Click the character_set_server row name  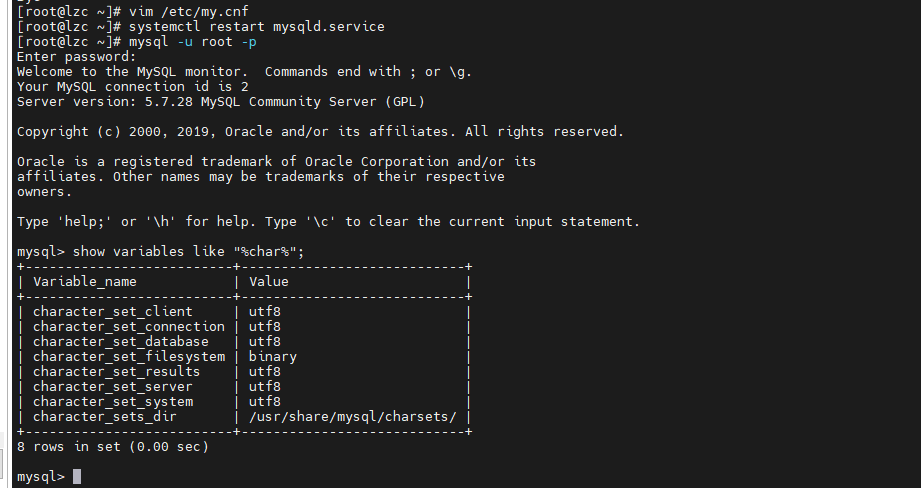pyautogui.click(x=112, y=387)
